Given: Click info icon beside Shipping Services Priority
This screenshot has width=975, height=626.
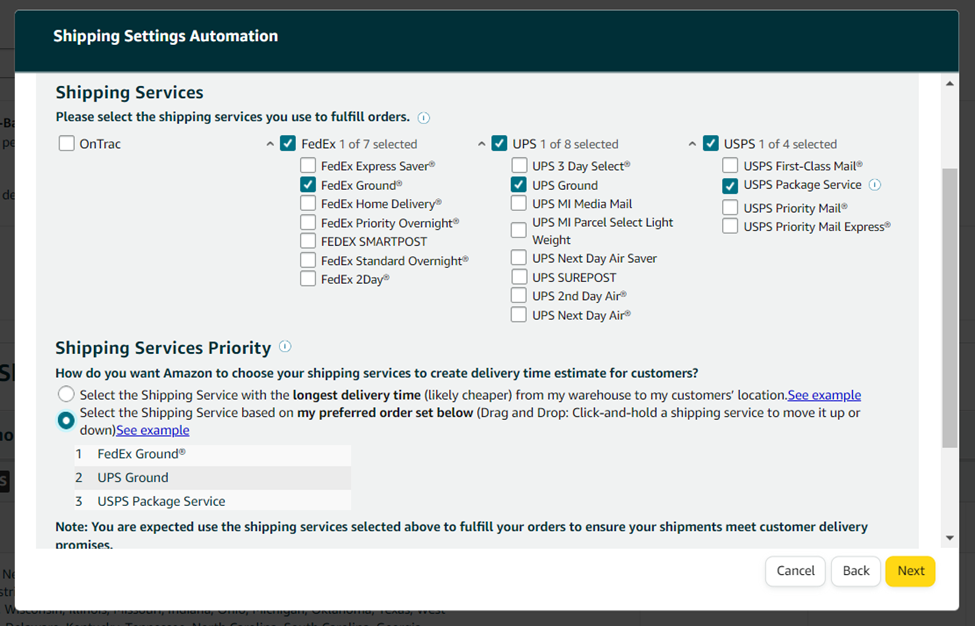Looking at the screenshot, I should [x=285, y=347].
